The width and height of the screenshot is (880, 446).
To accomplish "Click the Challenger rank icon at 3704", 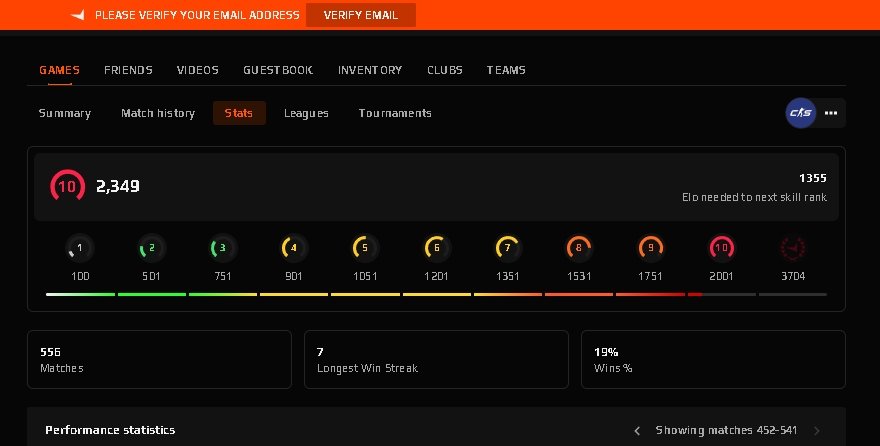I will 792,247.
